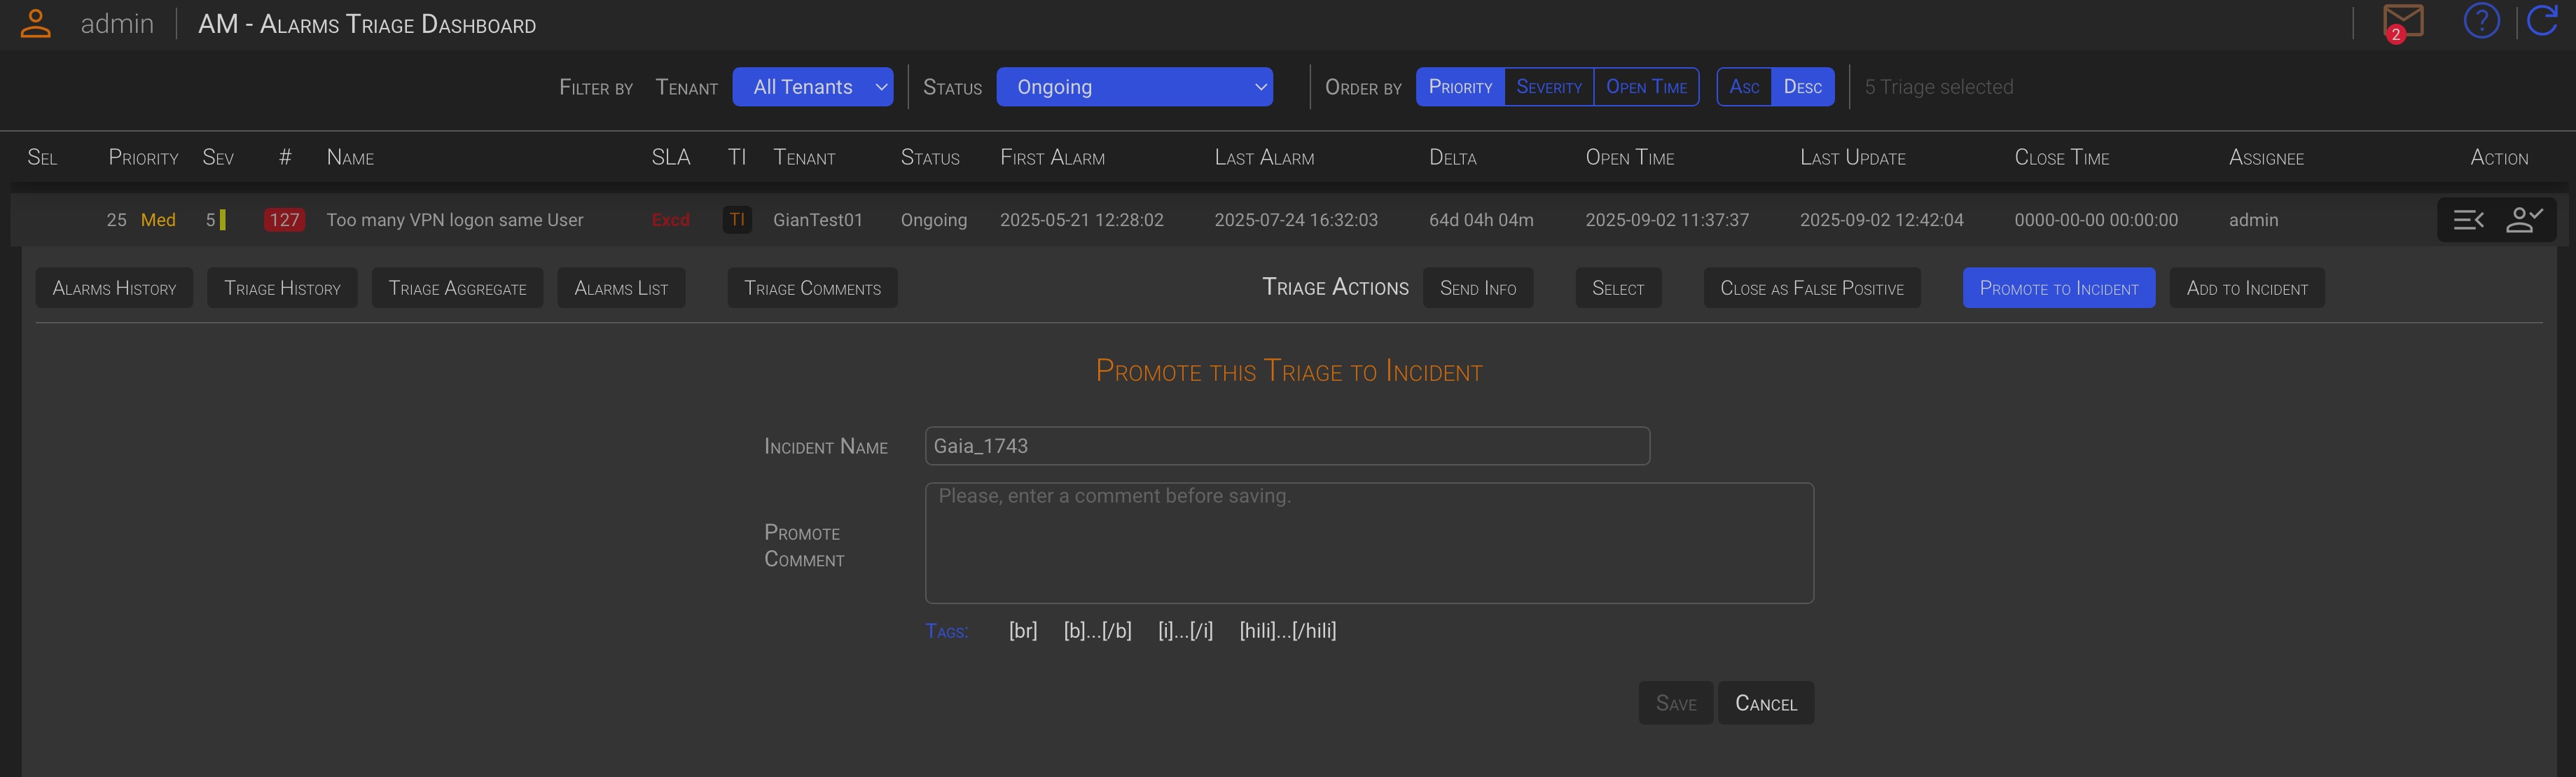Open the Alarms History tab
The height and width of the screenshot is (777, 2576).
tap(114, 288)
